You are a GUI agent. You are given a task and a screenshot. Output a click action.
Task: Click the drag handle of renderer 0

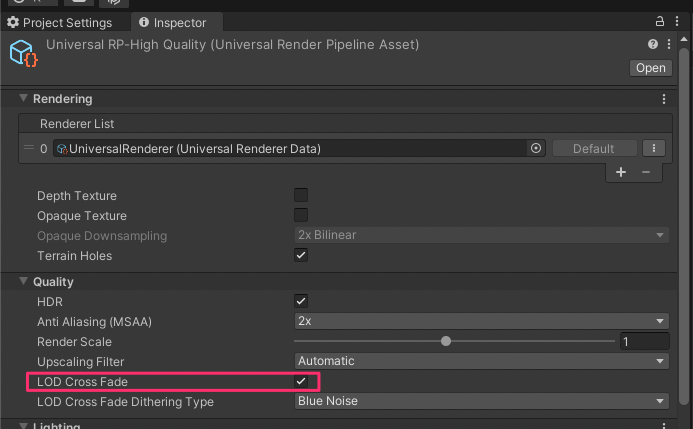(29, 148)
